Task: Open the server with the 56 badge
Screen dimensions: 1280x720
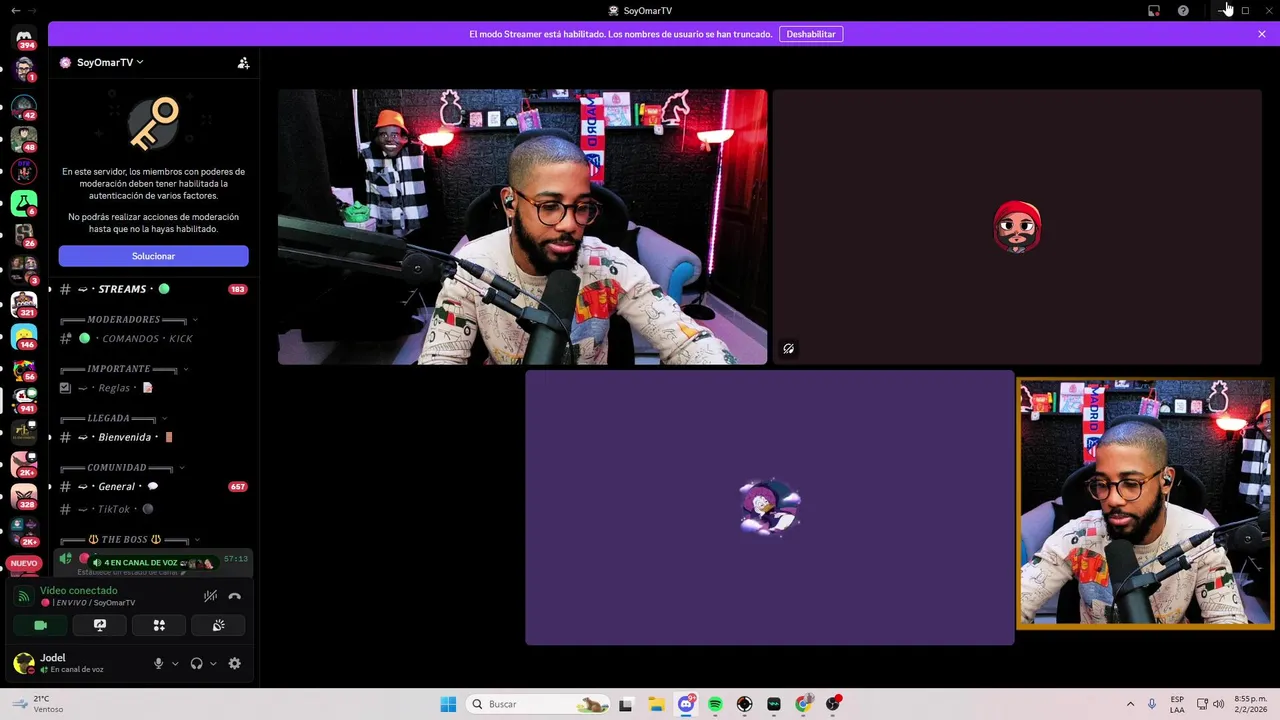Action: point(24,369)
